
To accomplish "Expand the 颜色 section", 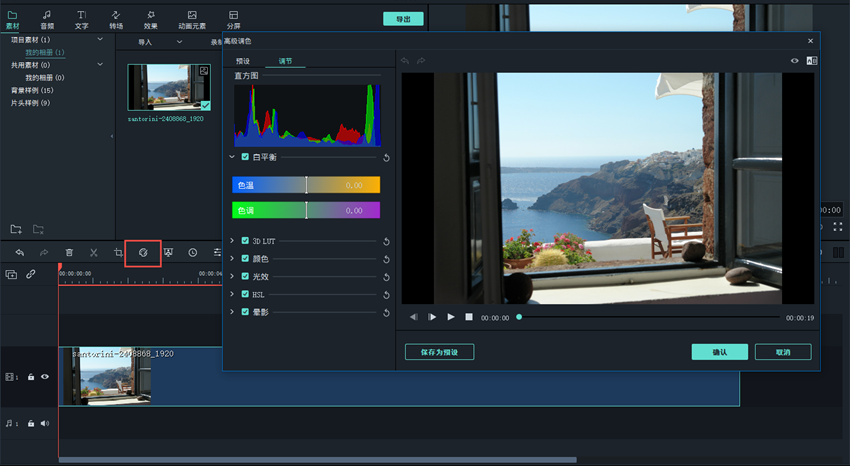I will coord(232,259).
